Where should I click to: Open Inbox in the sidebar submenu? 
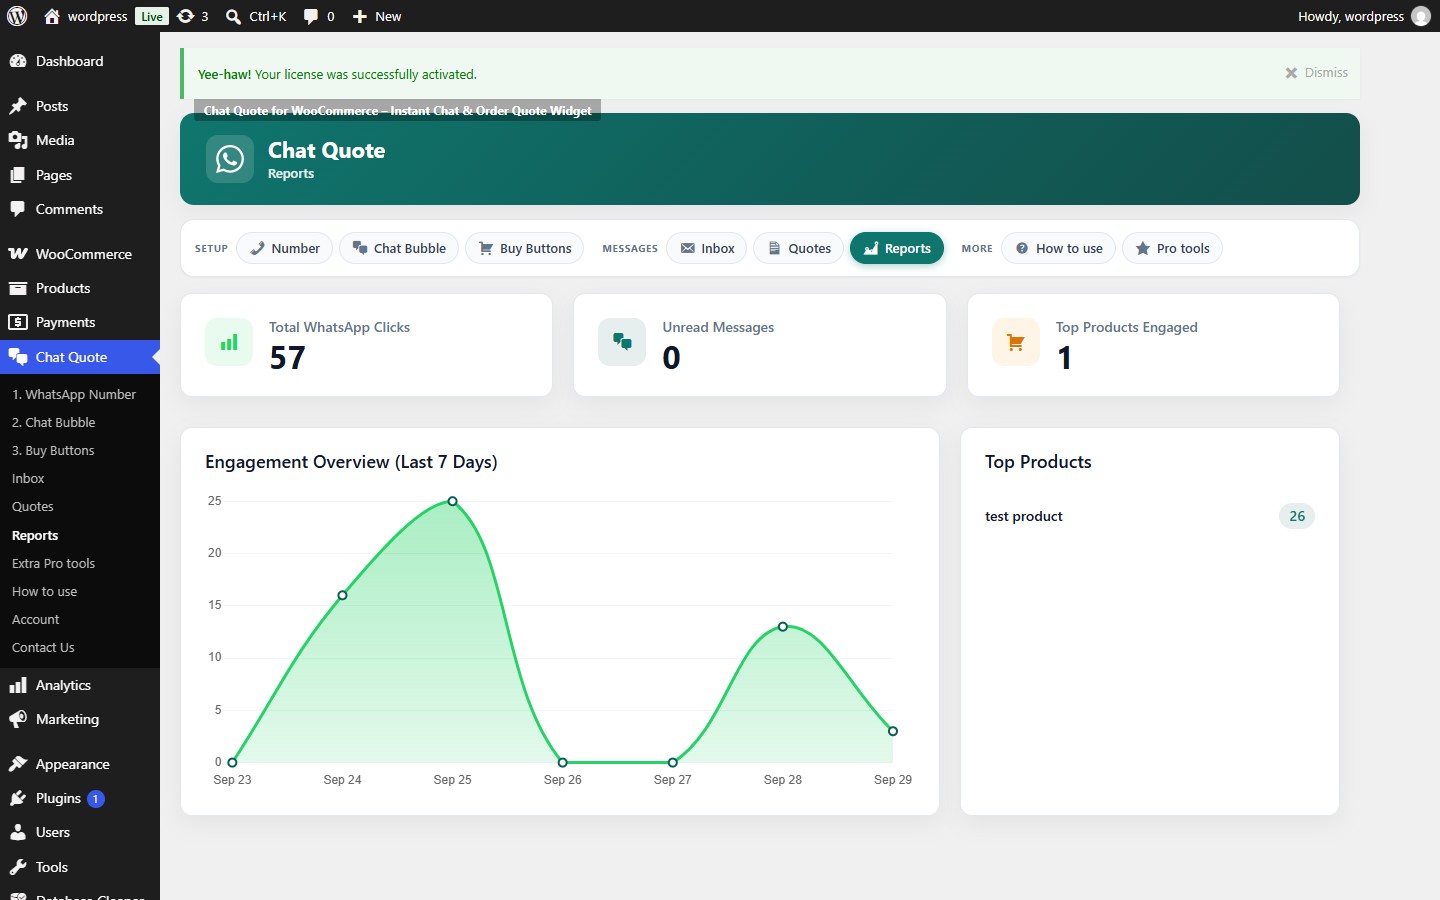coord(80,478)
